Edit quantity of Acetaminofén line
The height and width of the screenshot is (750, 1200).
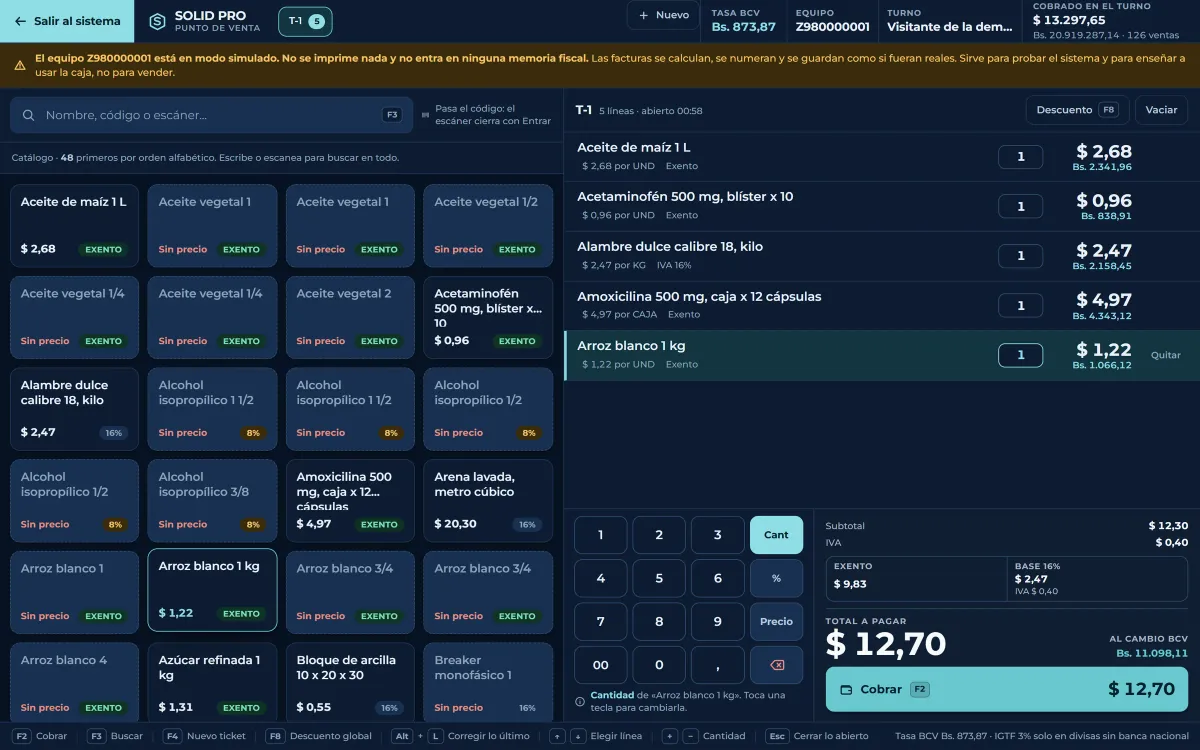[1021, 206]
